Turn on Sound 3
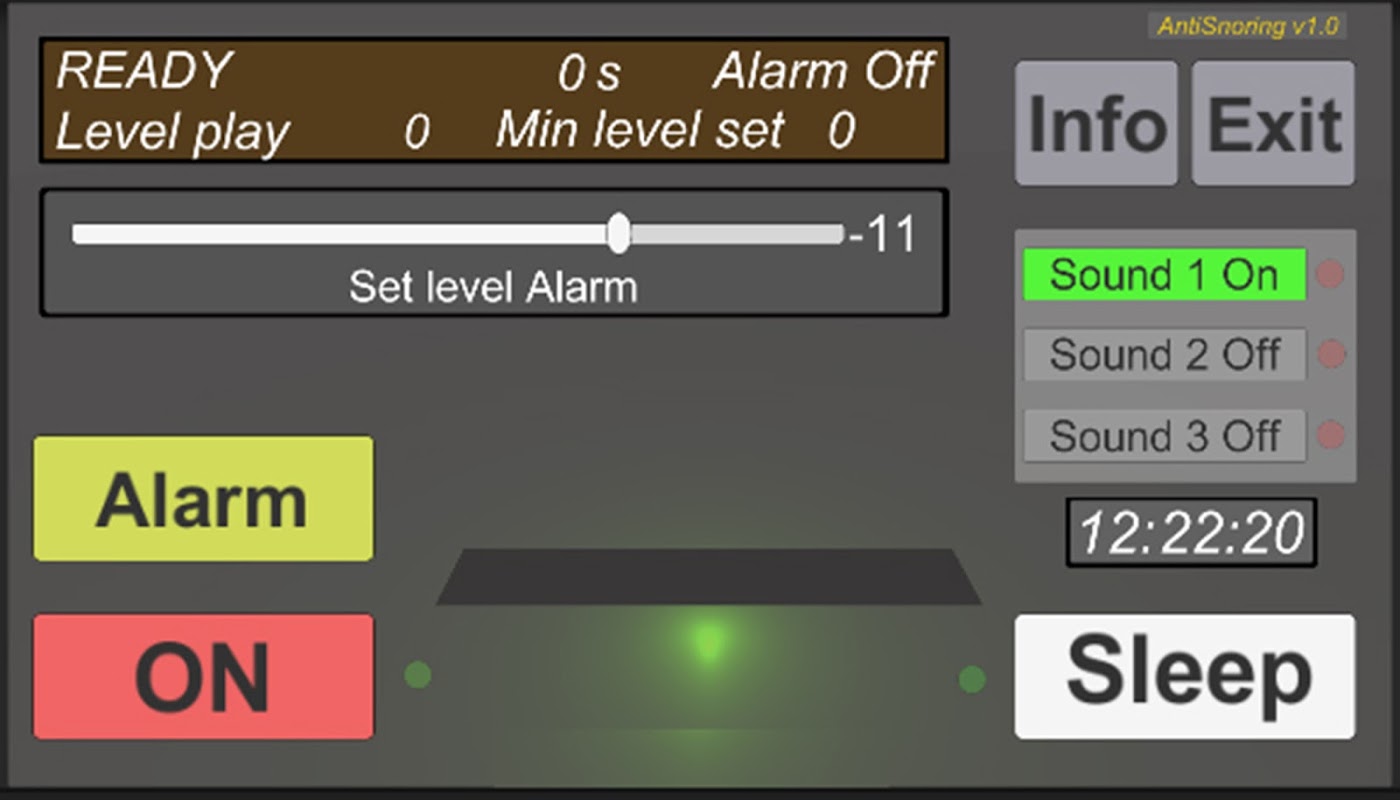This screenshot has width=1400, height=800. 1164,436
